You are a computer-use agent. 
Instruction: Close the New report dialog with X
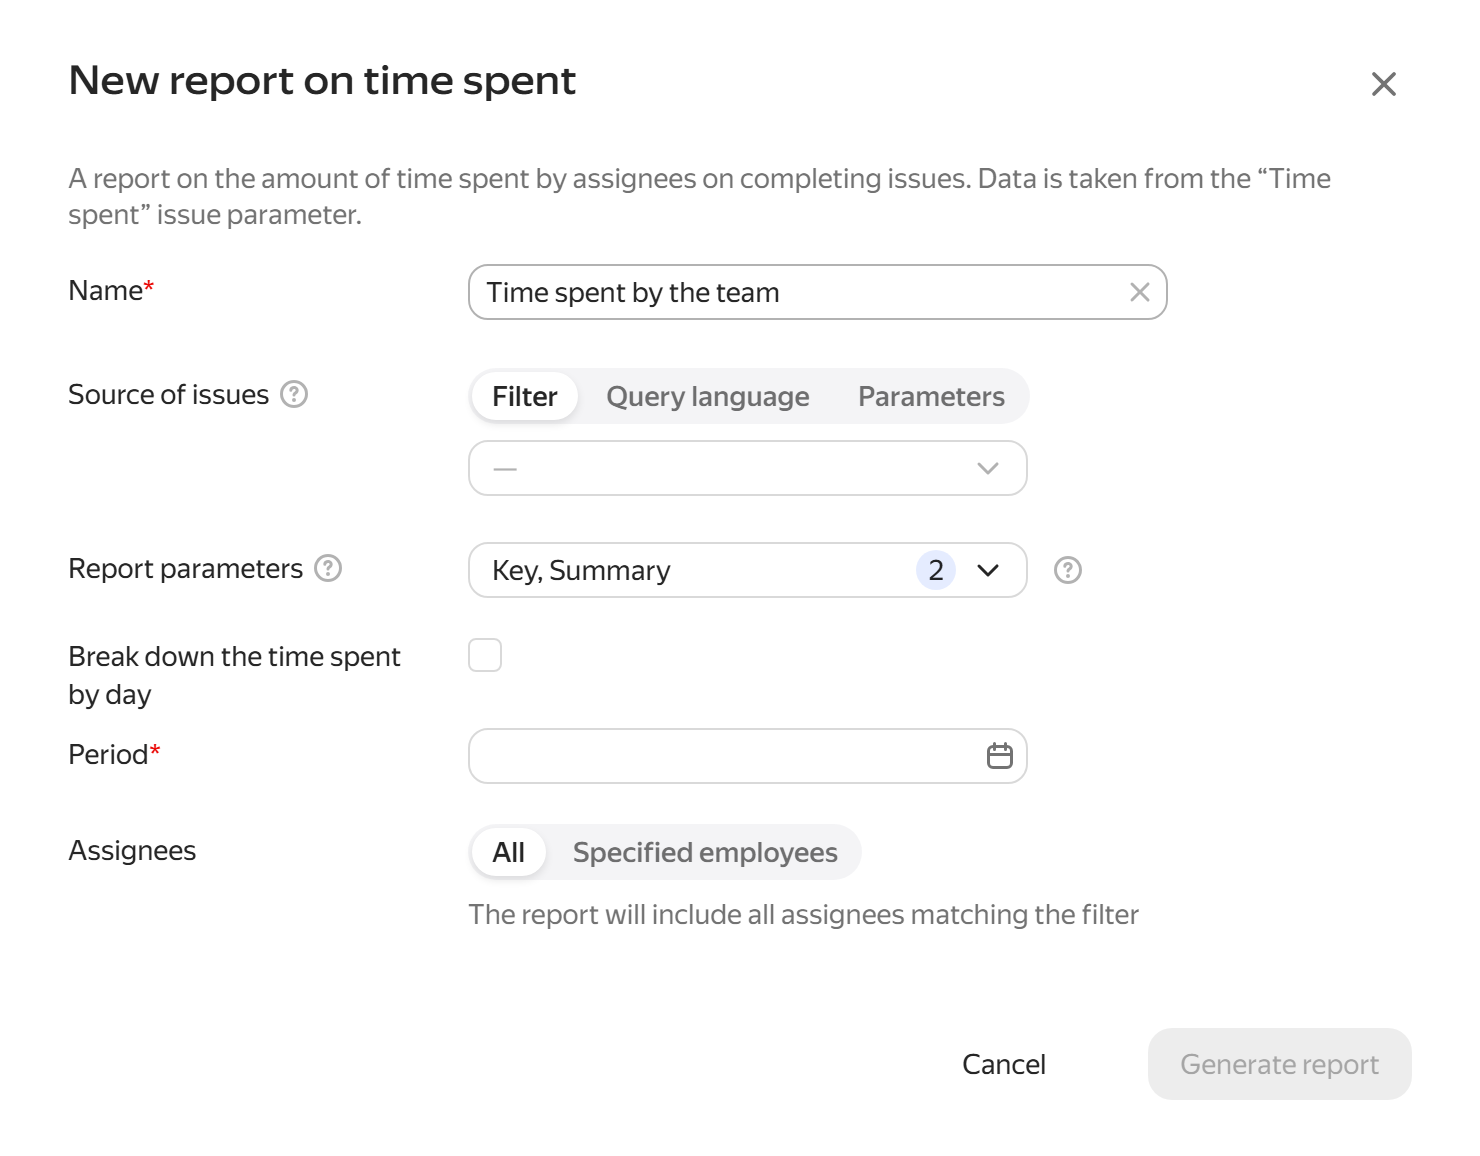1383,84
